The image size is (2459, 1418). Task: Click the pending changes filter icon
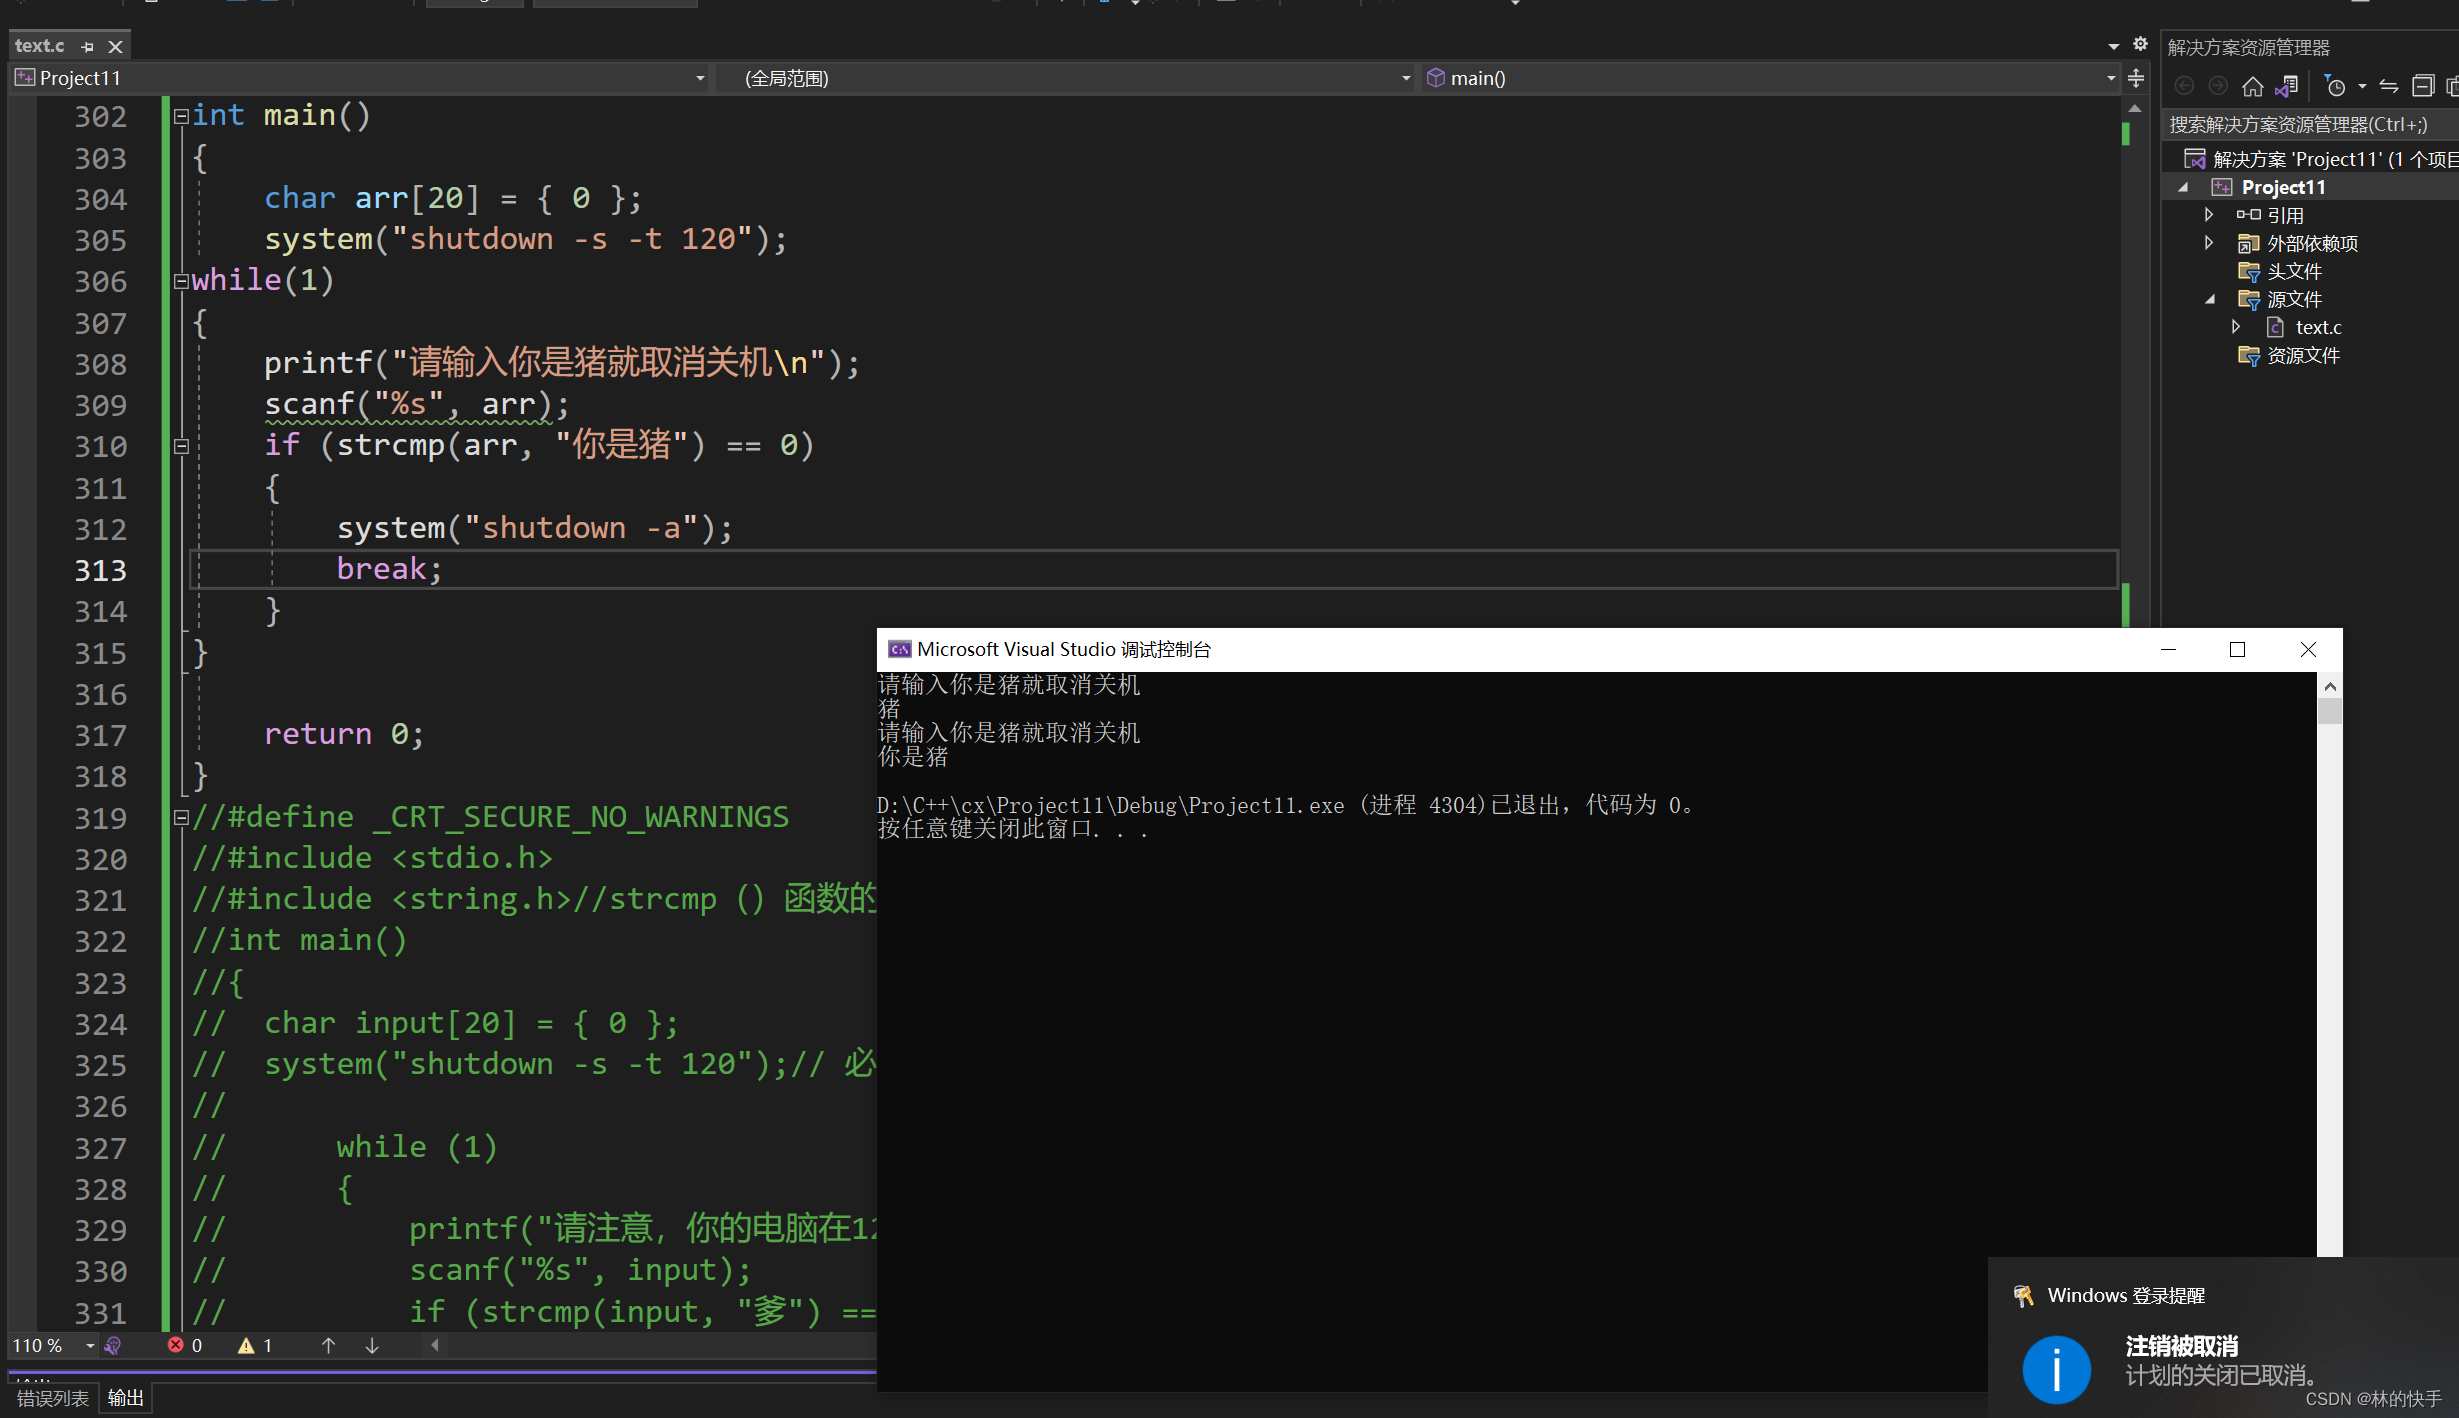coord(2335,87)
